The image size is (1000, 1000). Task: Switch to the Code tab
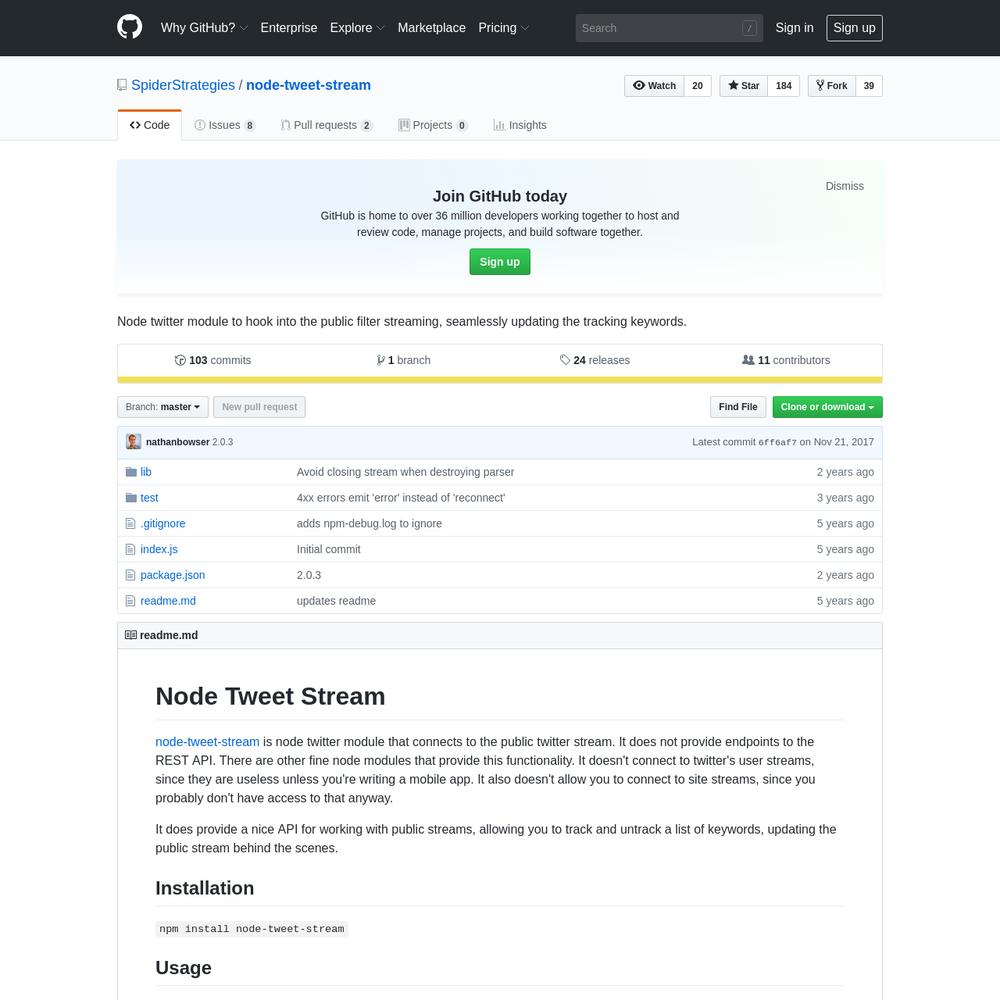point(149,125)
